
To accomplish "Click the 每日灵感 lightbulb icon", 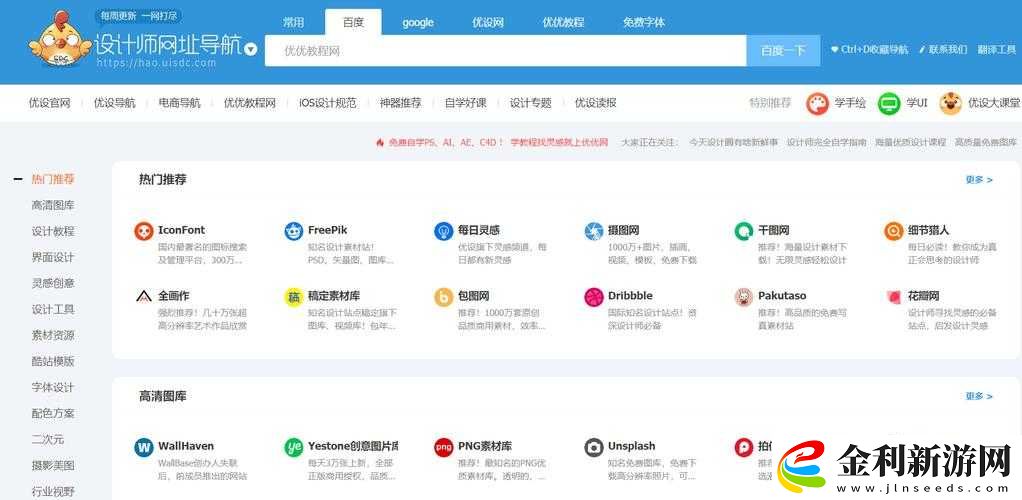I will coord(444,231).
